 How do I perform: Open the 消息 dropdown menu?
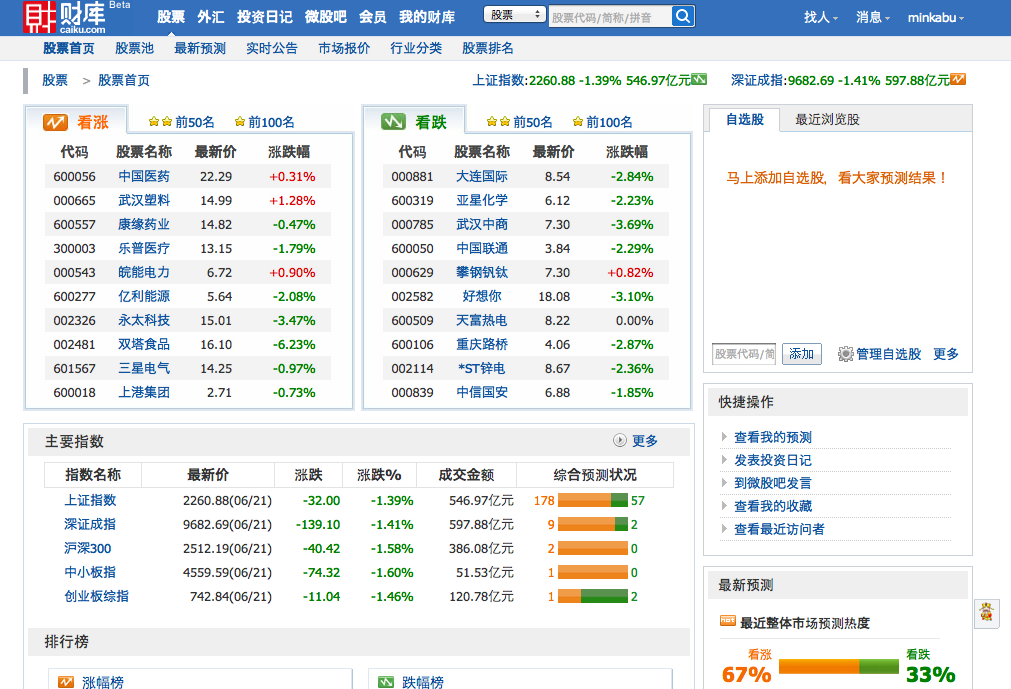click(873, 17)
